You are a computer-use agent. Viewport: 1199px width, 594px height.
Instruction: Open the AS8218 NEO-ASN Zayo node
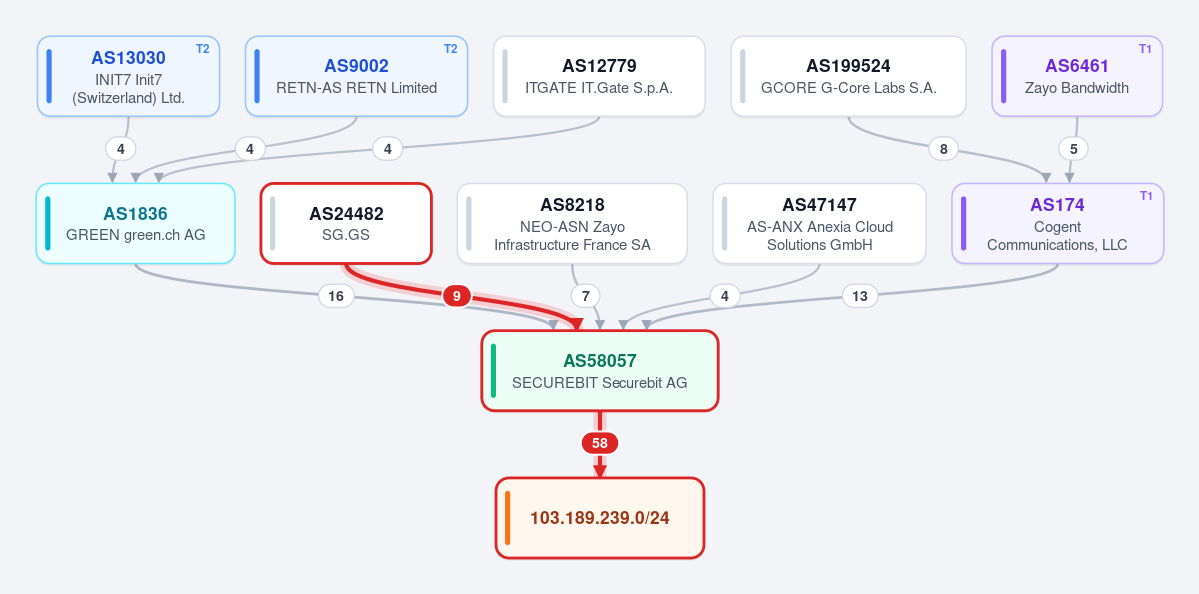click(572, 223)
